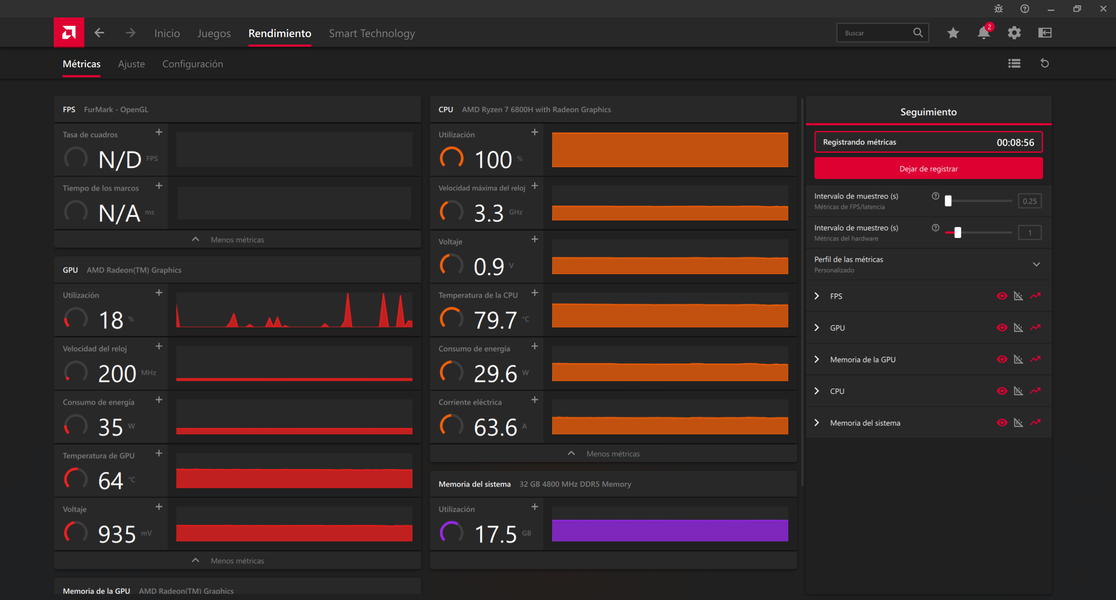Click the Smart Technology link

click(x=371, y=33)
